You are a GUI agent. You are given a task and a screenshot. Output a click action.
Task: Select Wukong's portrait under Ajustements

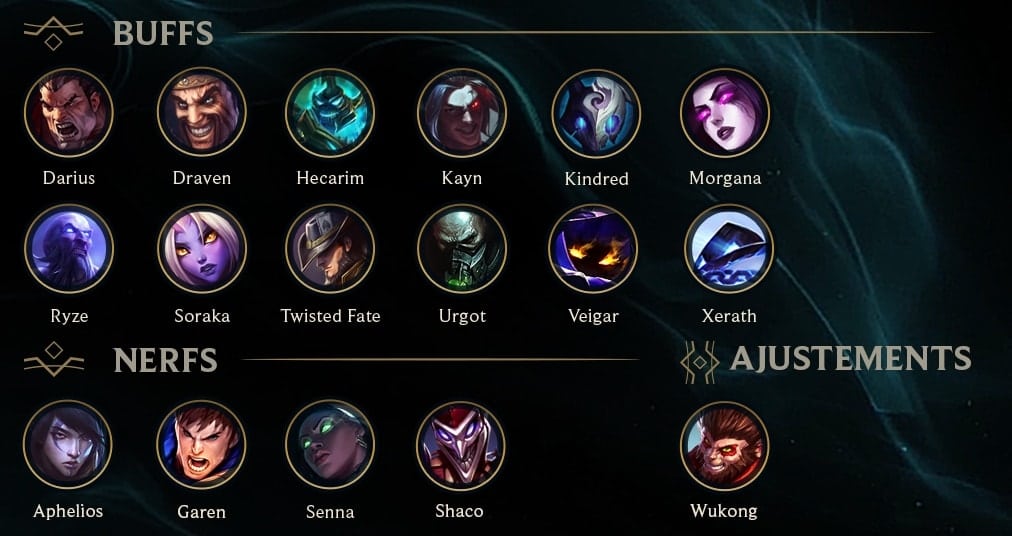click(724, 445)
